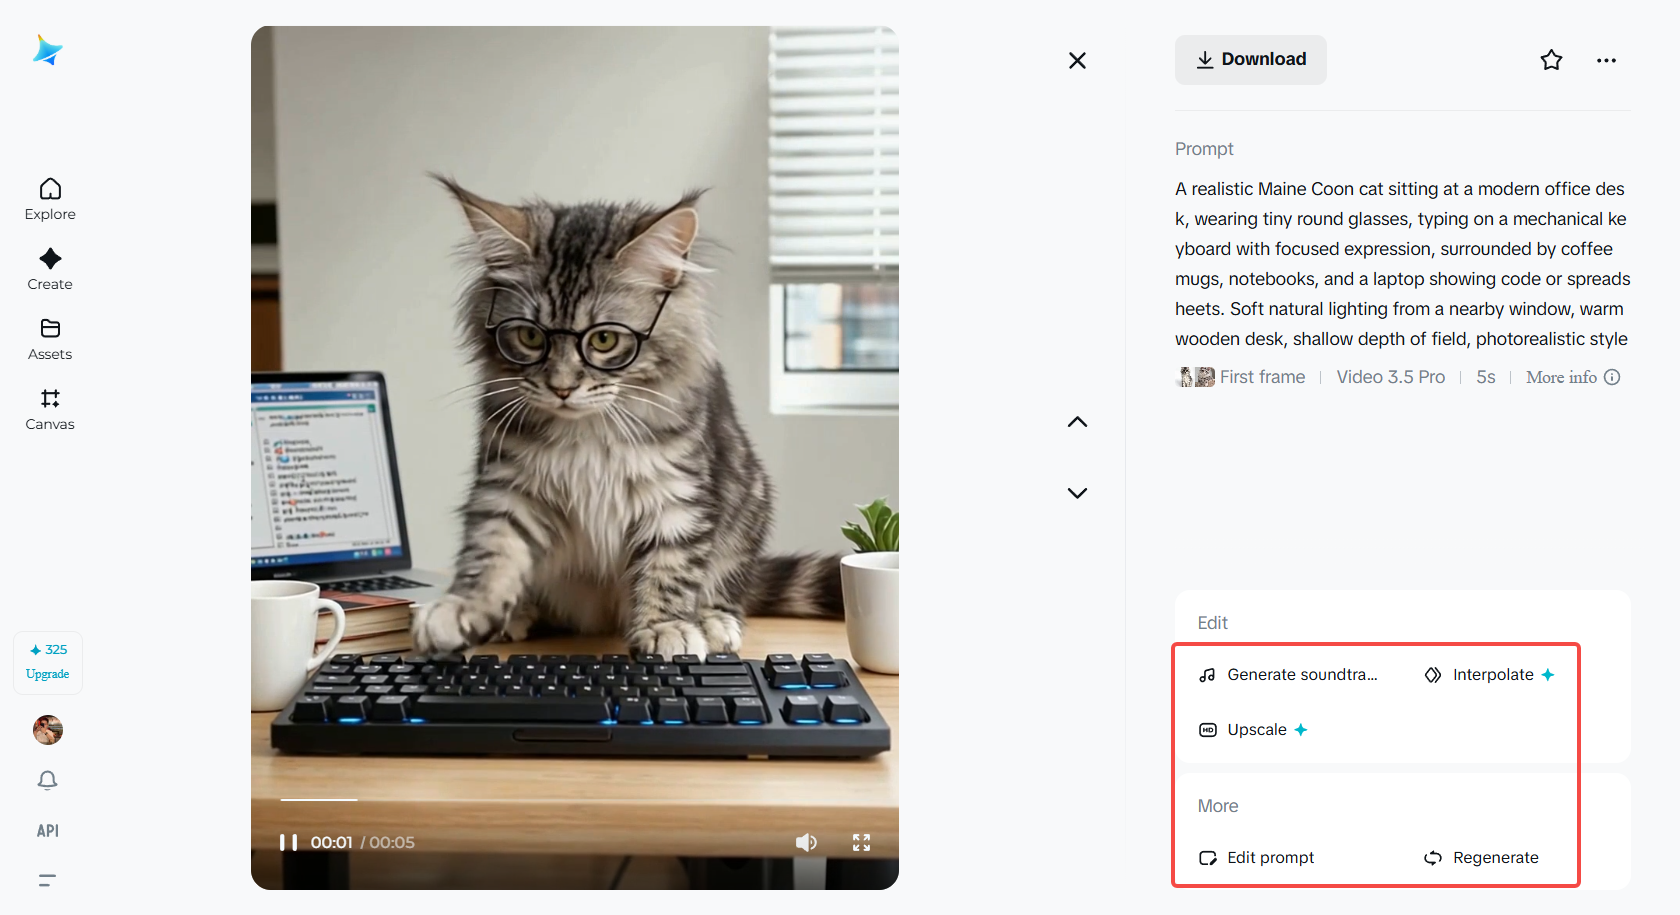Mute the video audio

click(x=807, y=842)
